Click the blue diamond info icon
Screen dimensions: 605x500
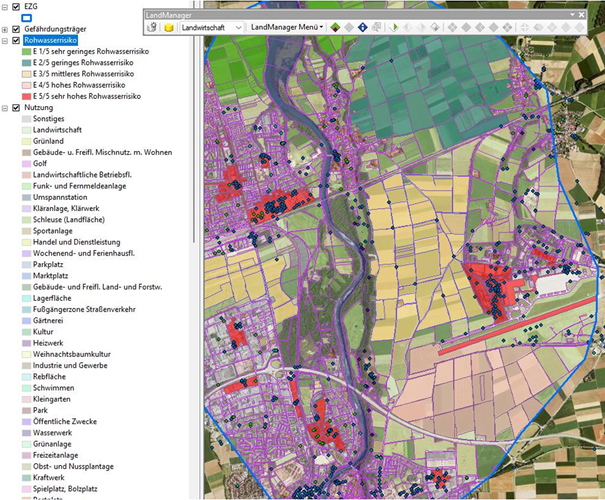tap(362, 28)
